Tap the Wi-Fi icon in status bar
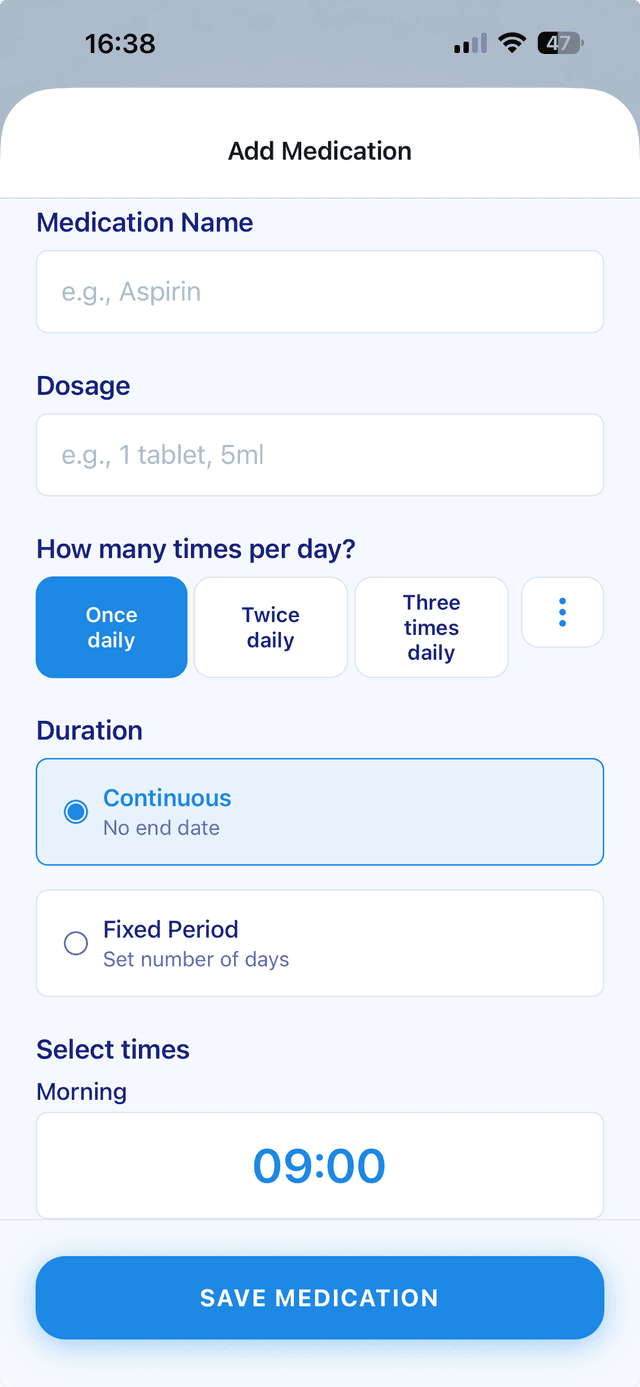Image resolution: width=640 pixels, height=1387 pixels. [513, 43]
